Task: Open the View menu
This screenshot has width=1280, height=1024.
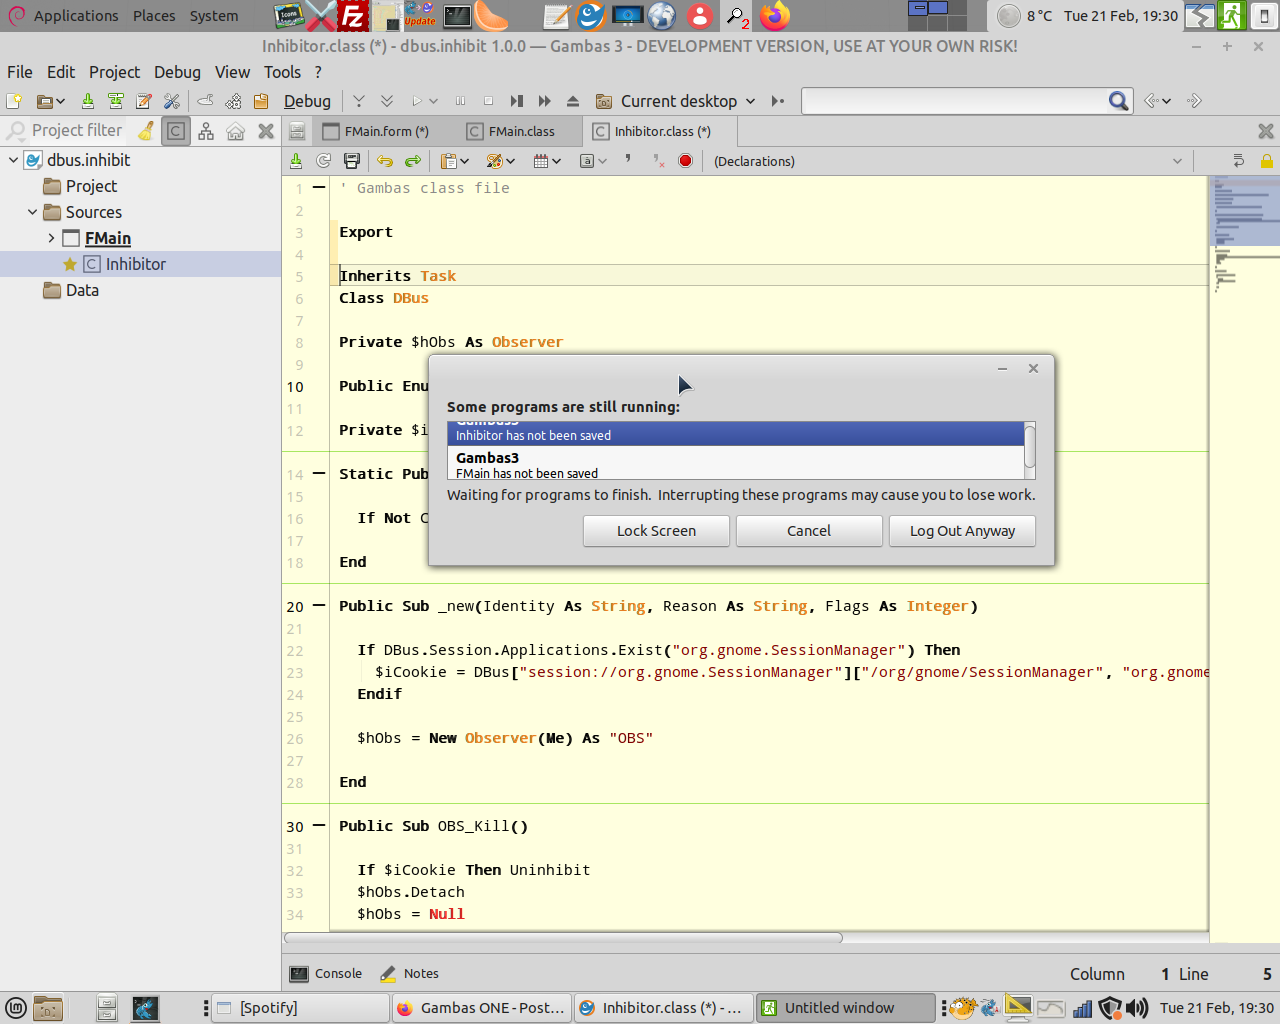Action: point(232,72)
